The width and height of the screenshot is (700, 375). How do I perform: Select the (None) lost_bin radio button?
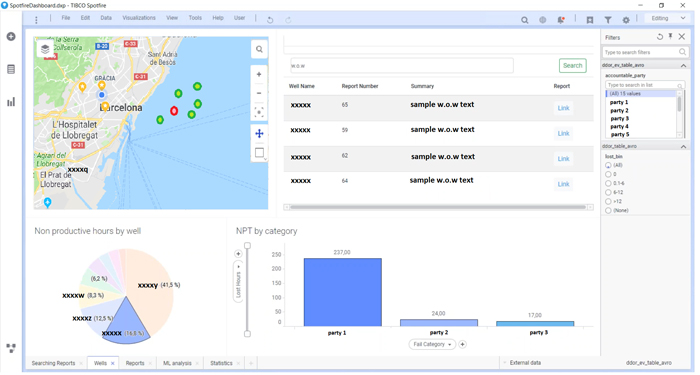(608, 210)
